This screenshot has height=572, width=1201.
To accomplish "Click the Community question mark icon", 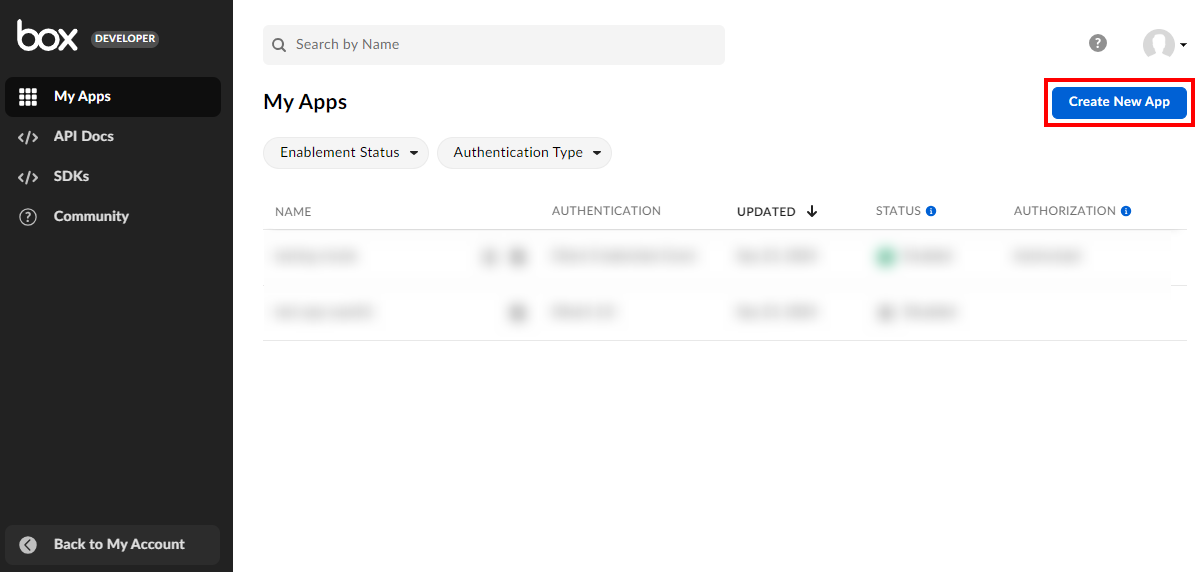I will click(x=28, y=217).
